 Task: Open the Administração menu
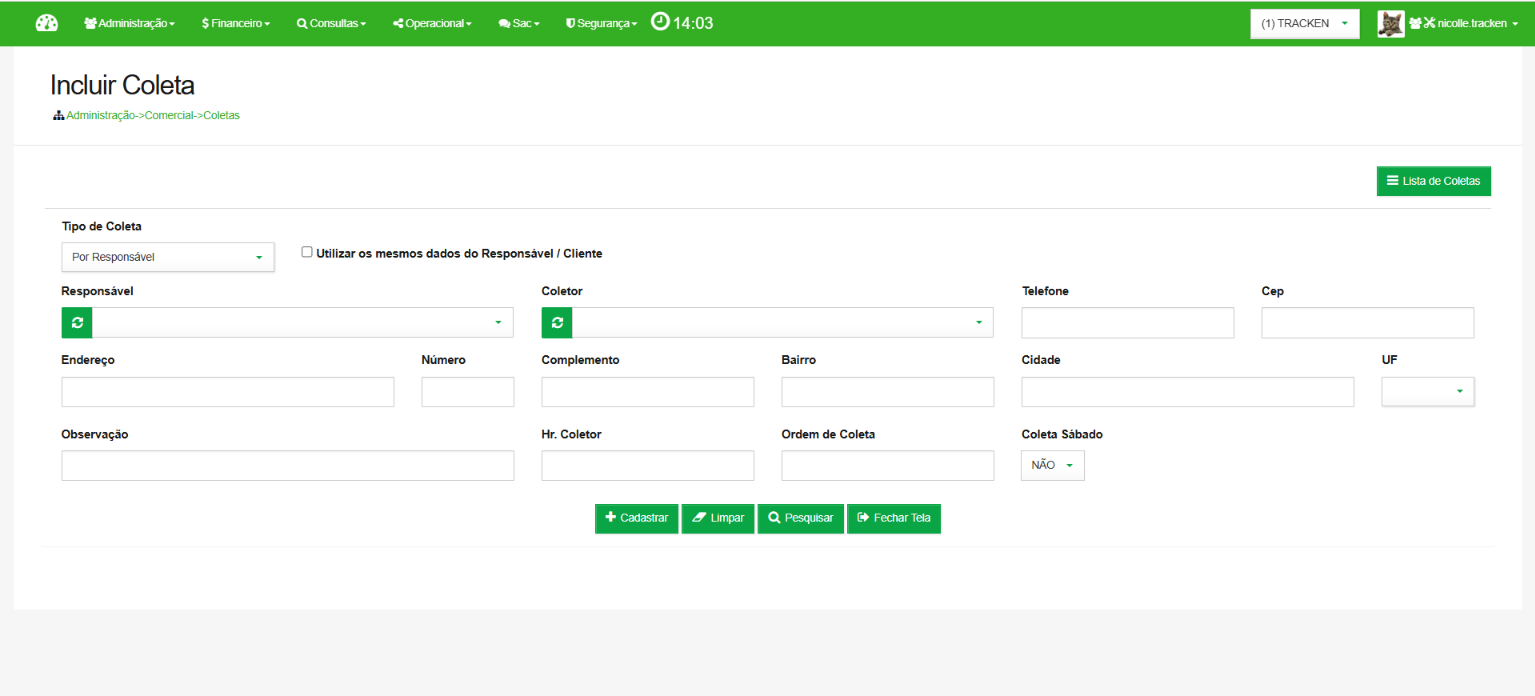130,23
